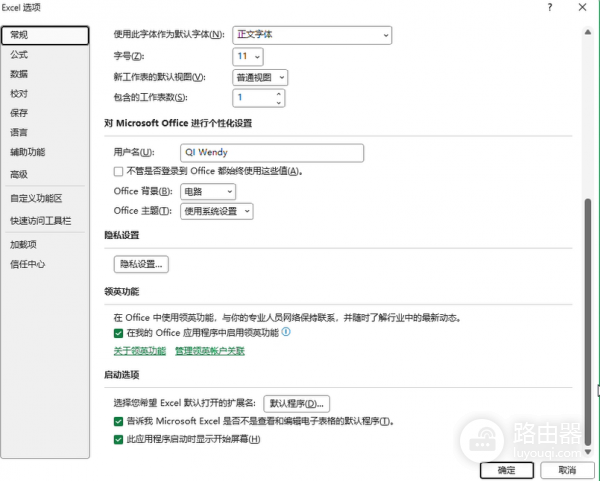This screenshot has width=600, height=481.
Task: Go to the 信任中心 category
Action: click(x=28, y=264)
